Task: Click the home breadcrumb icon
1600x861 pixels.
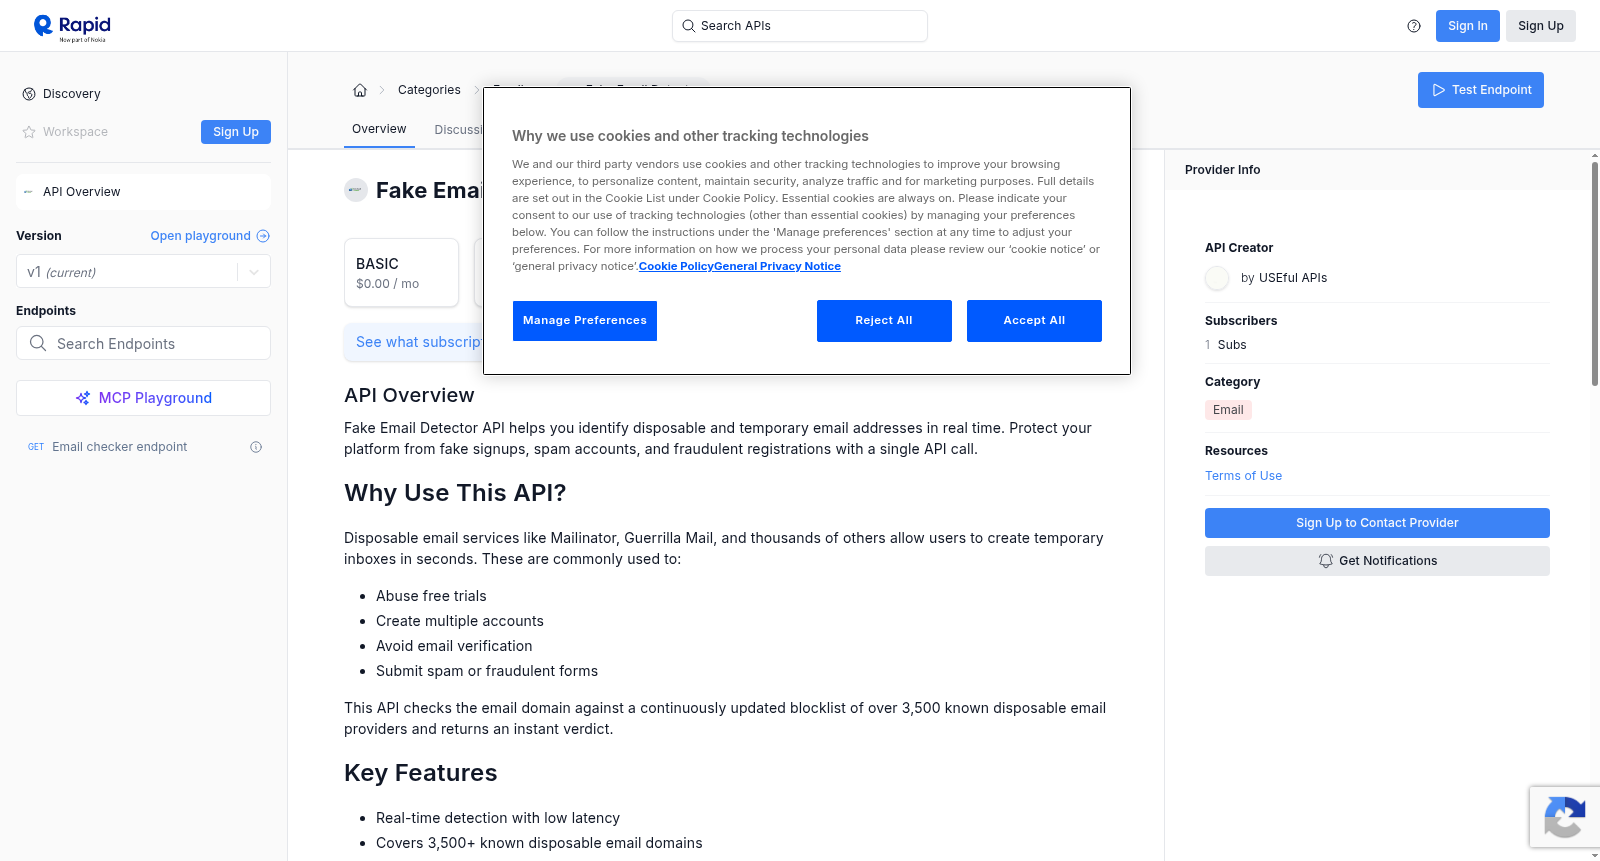Action: coord(360,90)
